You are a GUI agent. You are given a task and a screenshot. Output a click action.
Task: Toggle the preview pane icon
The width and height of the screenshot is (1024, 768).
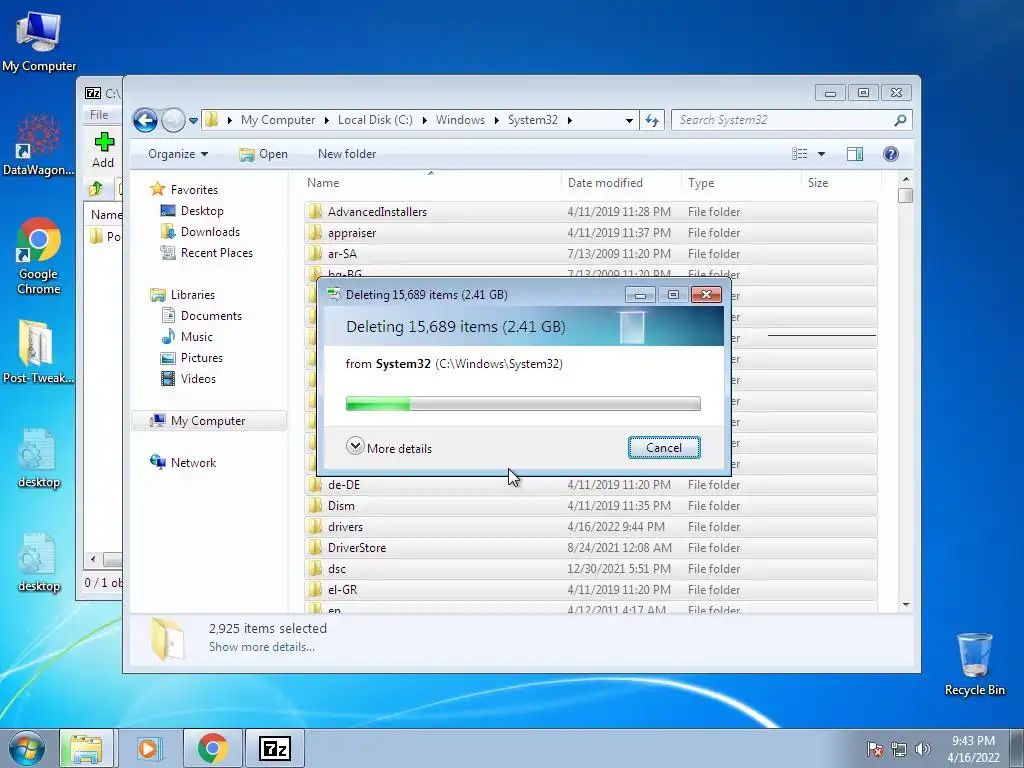pyautogui.click(x=855, y=154)
